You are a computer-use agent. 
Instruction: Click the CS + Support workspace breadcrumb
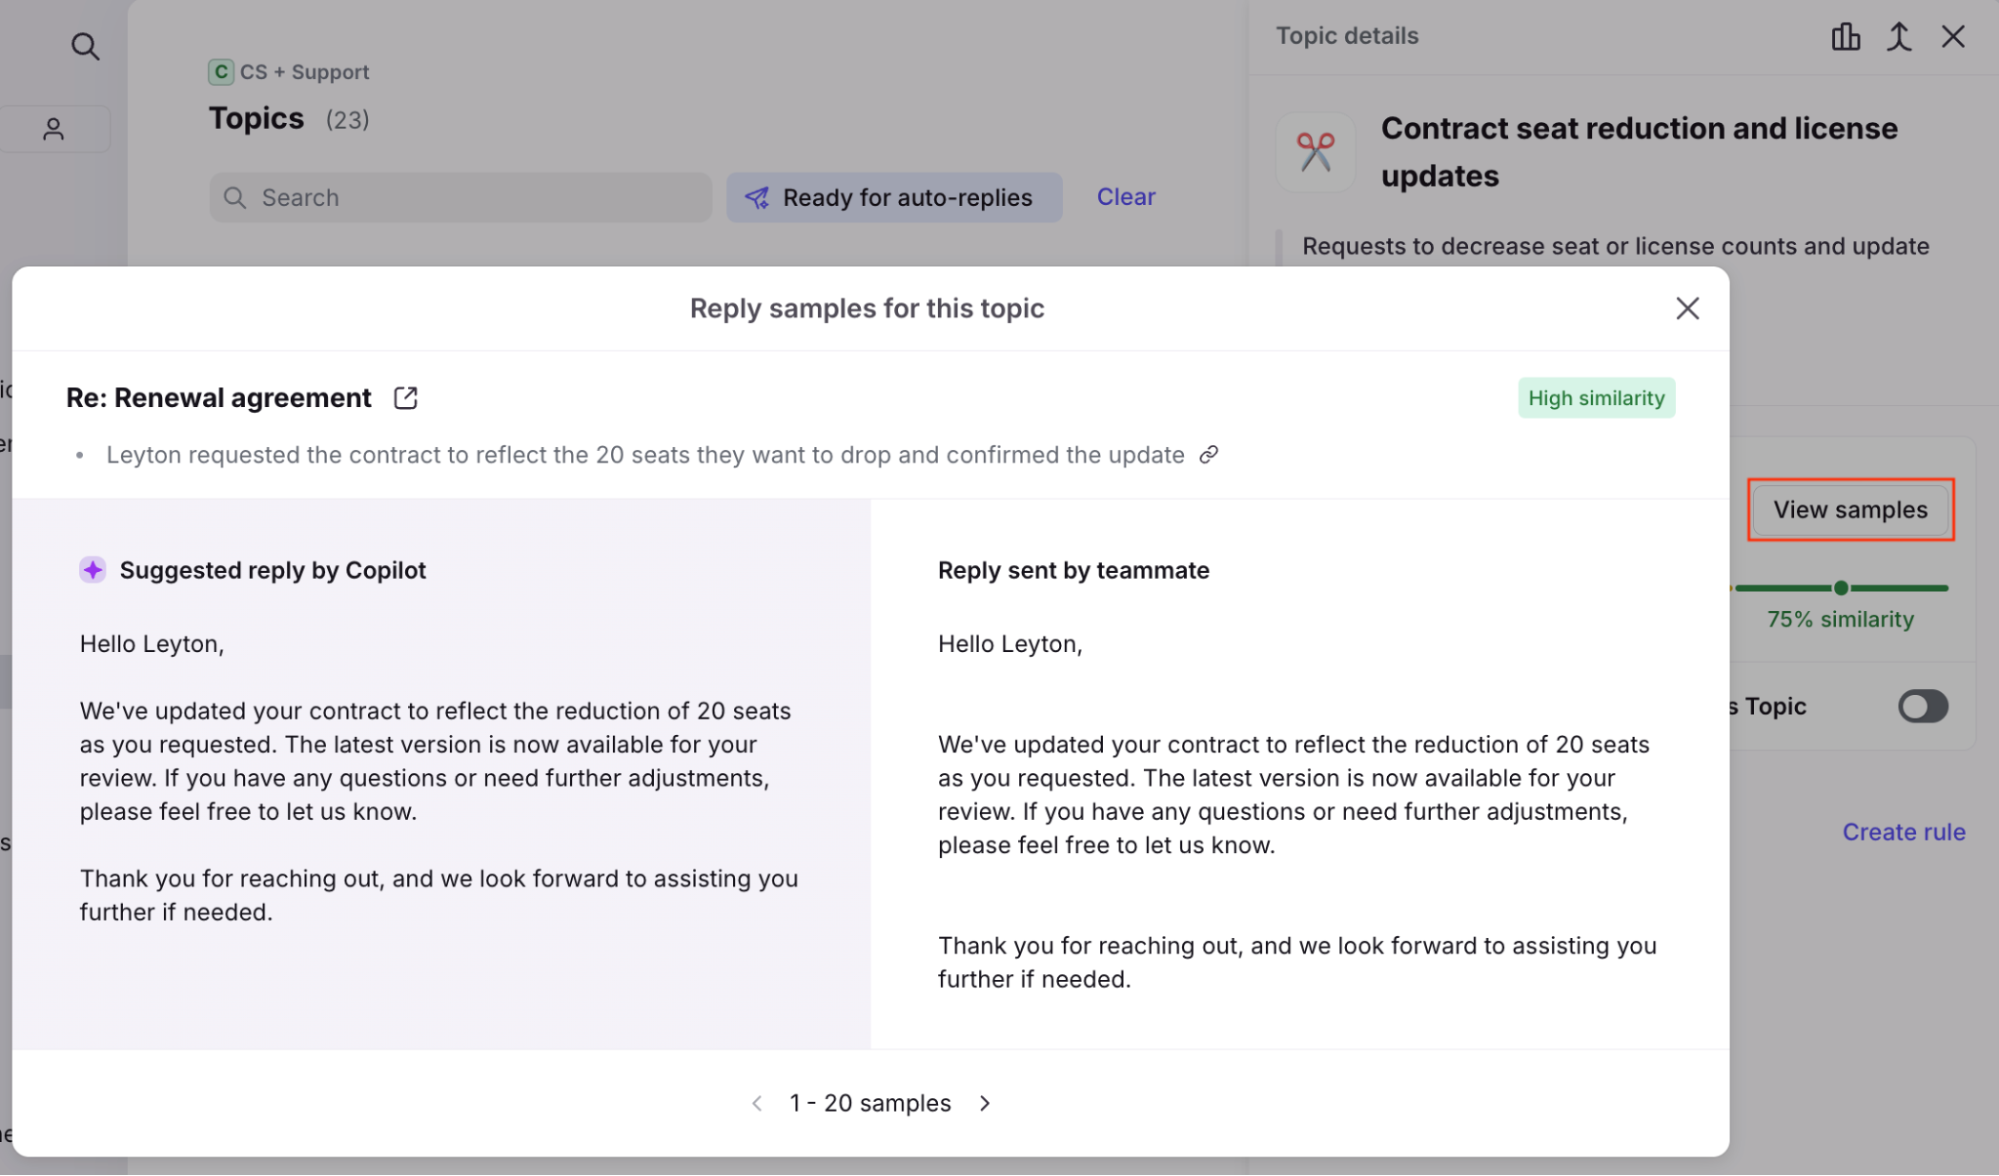tap(290, 72)
